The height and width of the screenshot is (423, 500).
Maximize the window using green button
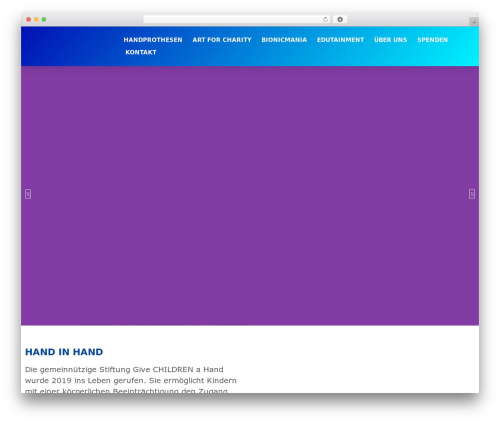[44, 19]
